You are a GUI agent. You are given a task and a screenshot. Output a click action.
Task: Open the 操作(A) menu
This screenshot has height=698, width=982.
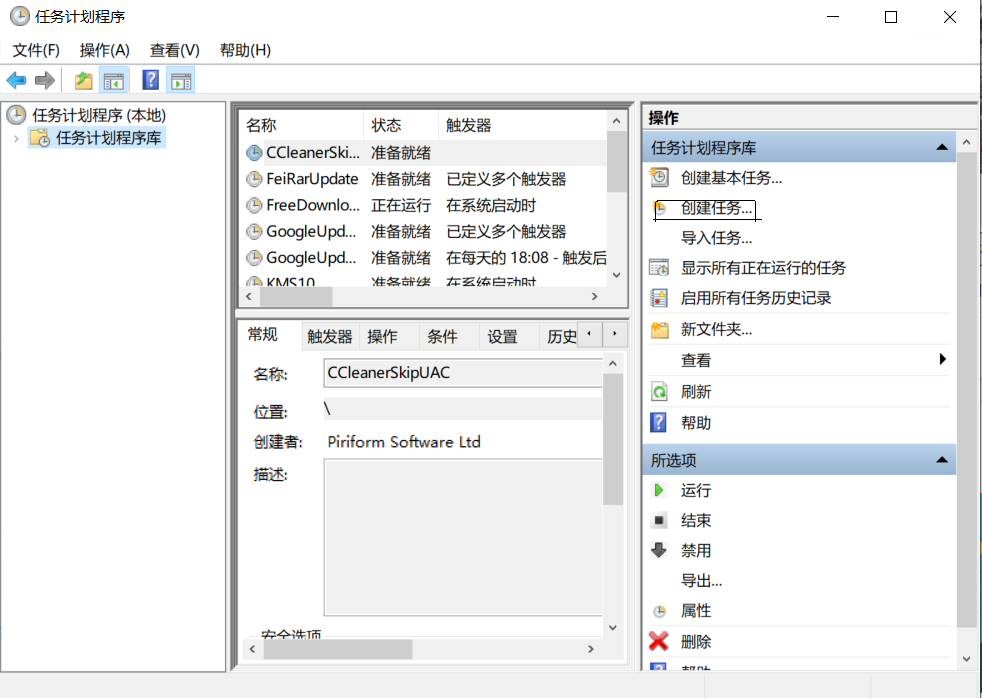click(x=105, y=50)
